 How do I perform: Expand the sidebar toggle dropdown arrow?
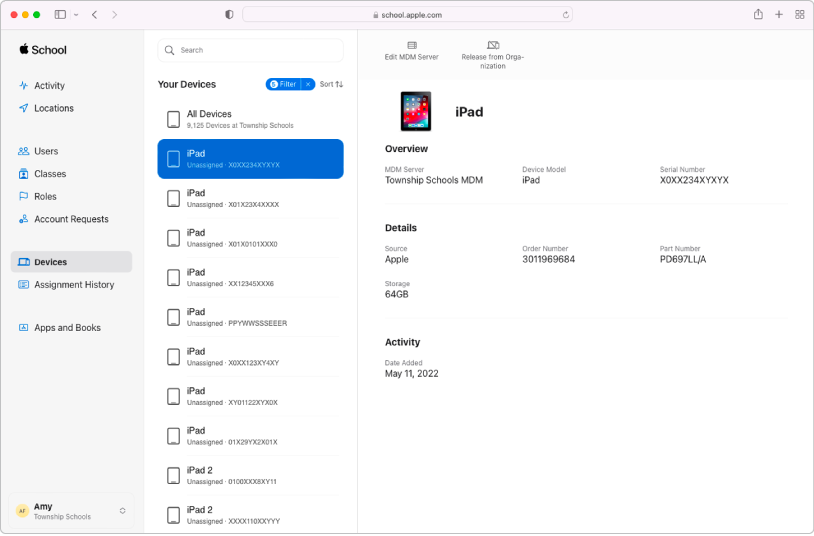(x=76, y=15)
